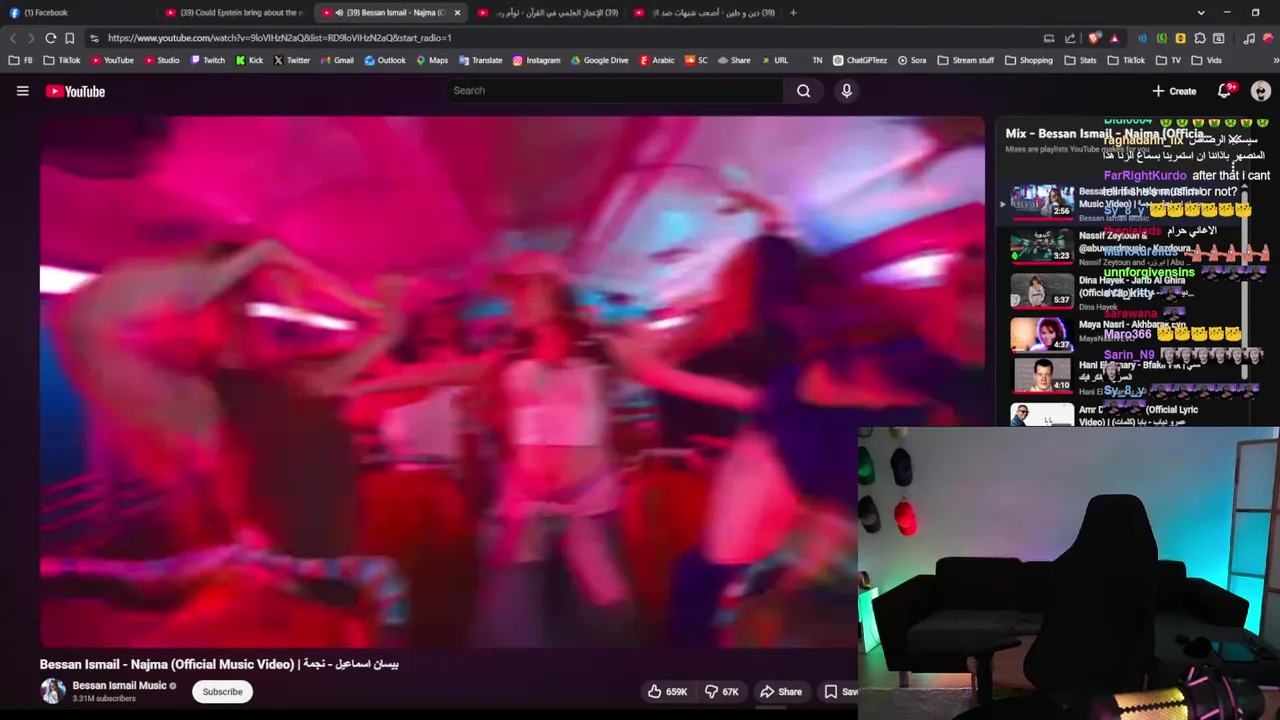Play the 2:56 Bessan Ismail playlist thumbnail
This screenshot has width=1280, height=720.
tap(1042, 201)
